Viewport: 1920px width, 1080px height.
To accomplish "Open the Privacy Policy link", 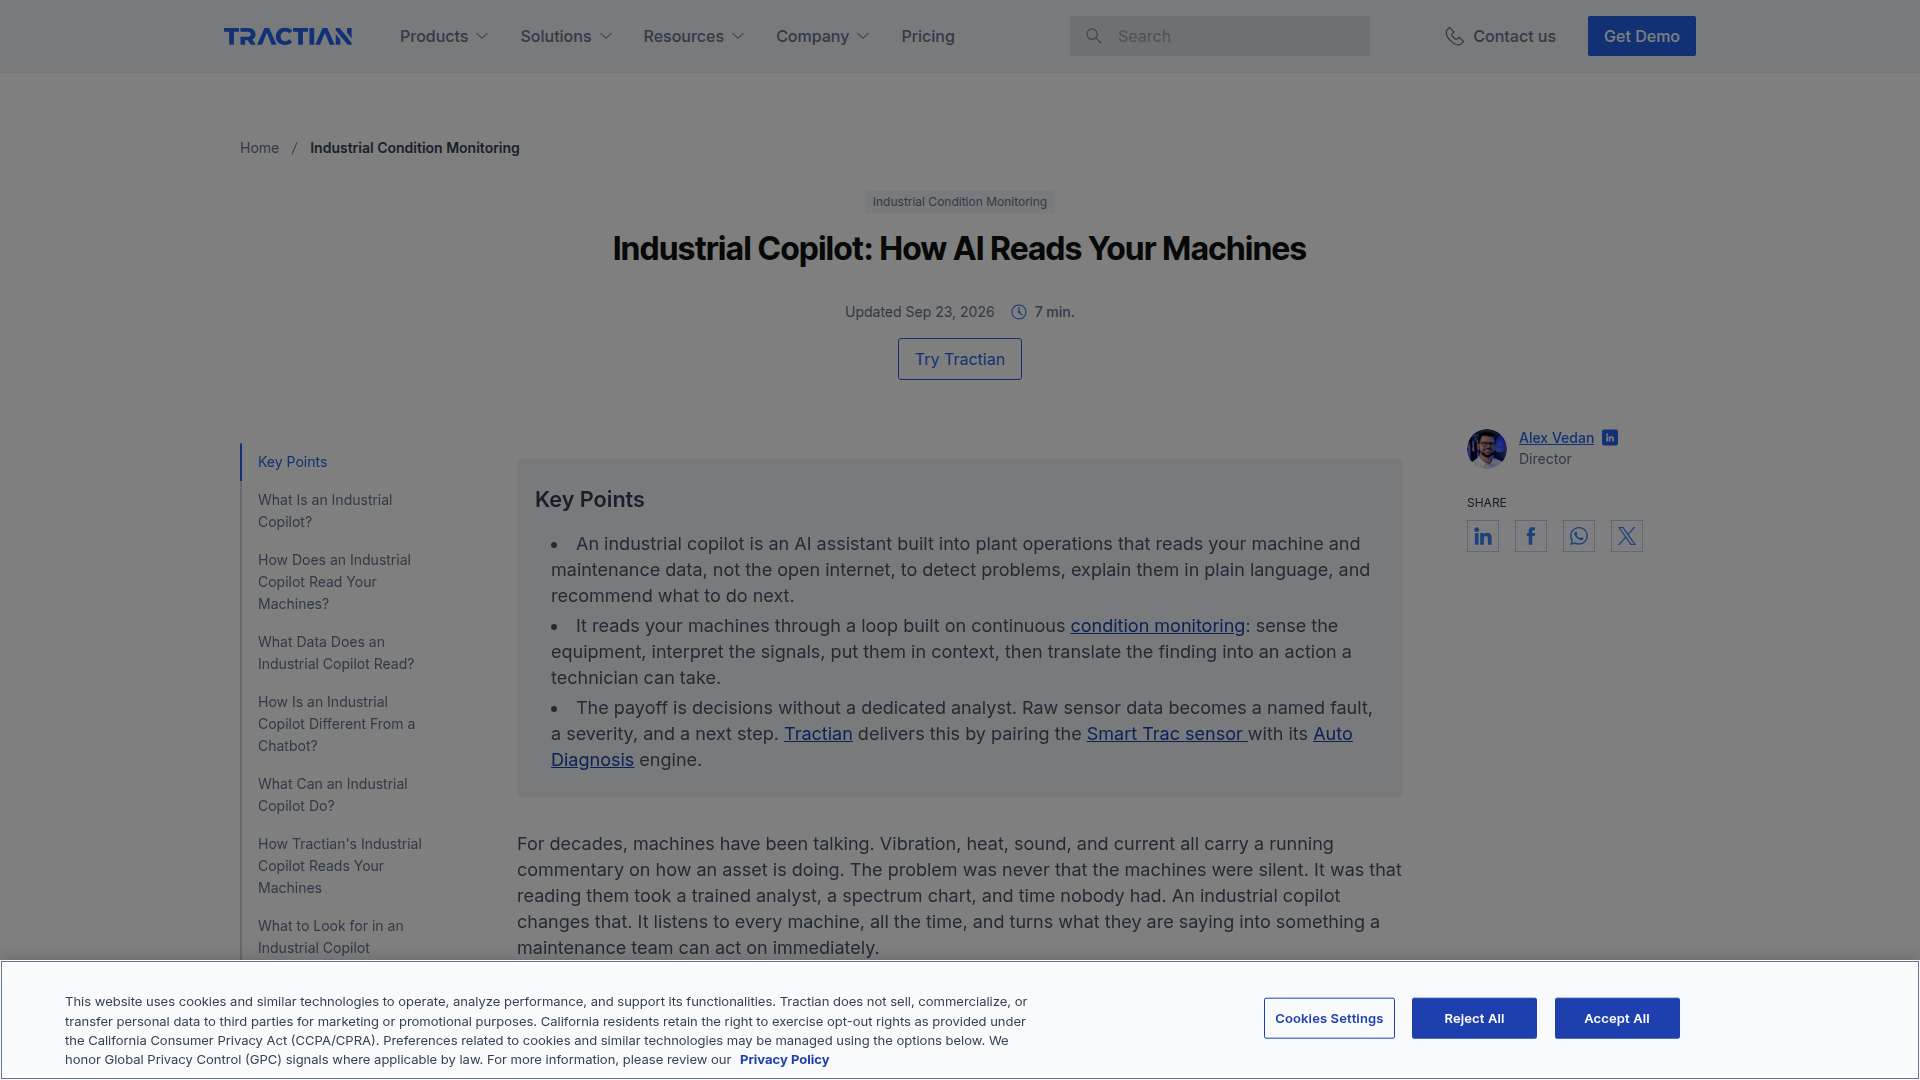I will pos(784,1060).
